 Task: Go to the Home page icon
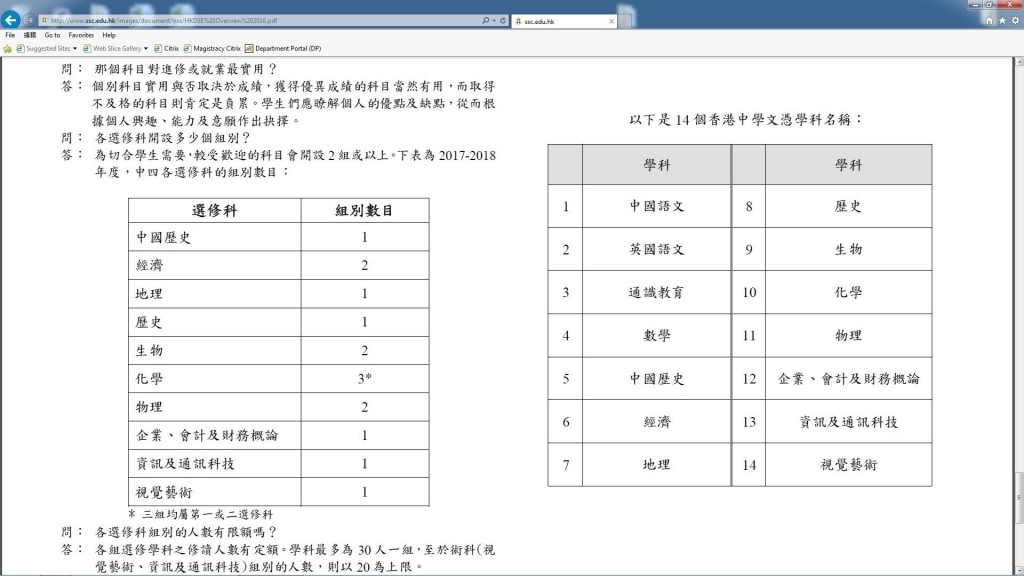pyautogui.click(x=989, y=20)
